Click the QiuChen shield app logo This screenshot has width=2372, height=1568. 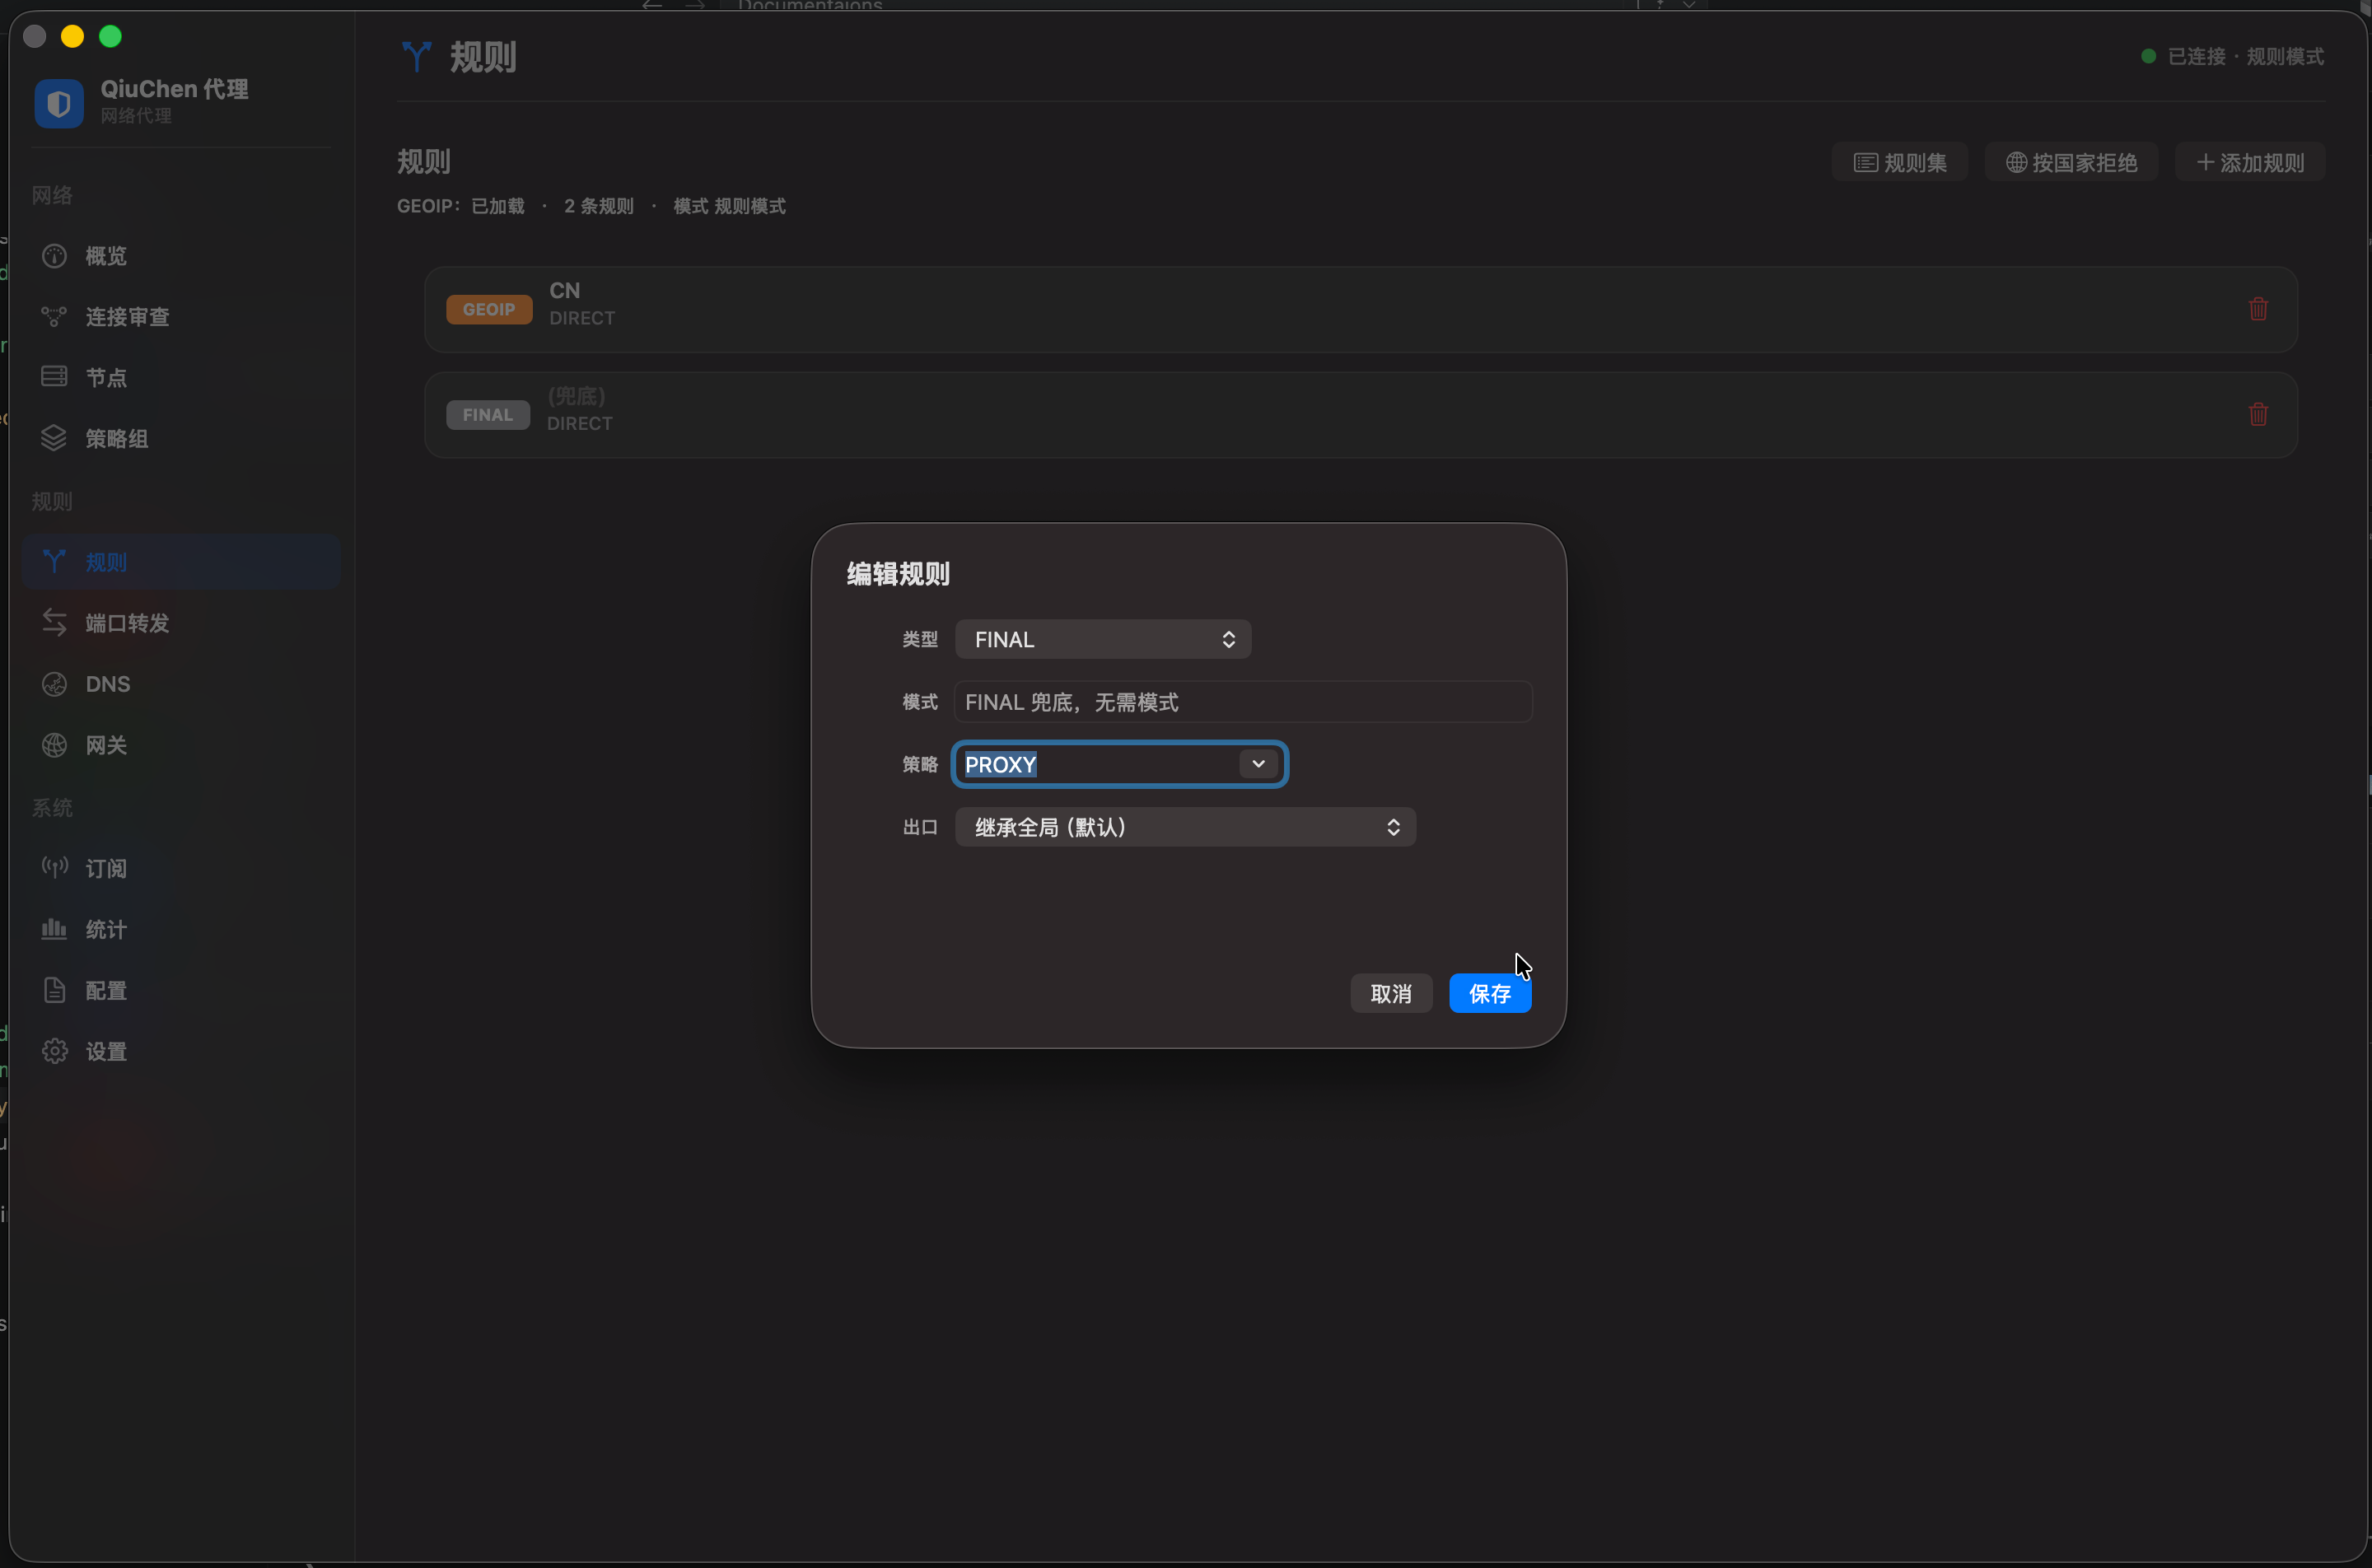click(x=59, y=103)
